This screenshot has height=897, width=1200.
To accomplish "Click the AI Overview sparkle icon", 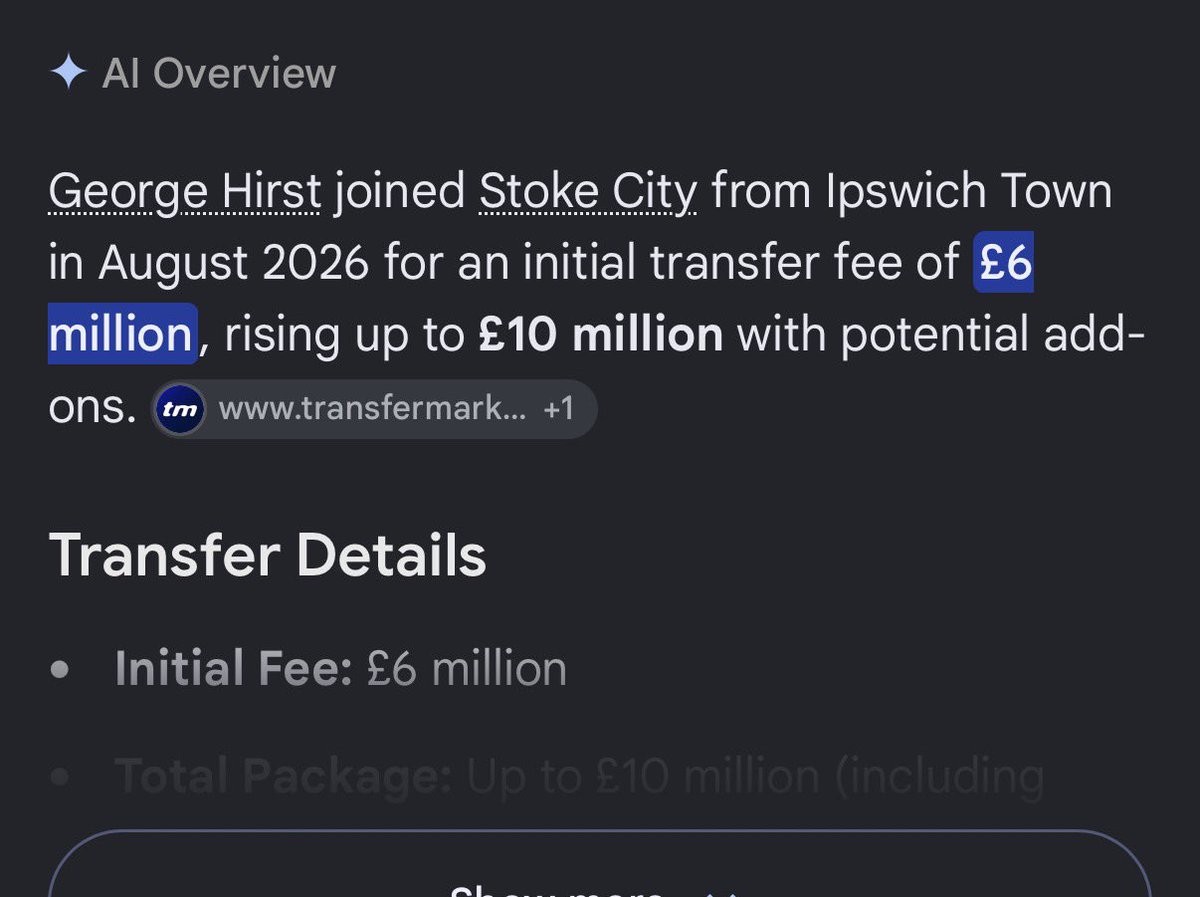I will 67,73.
